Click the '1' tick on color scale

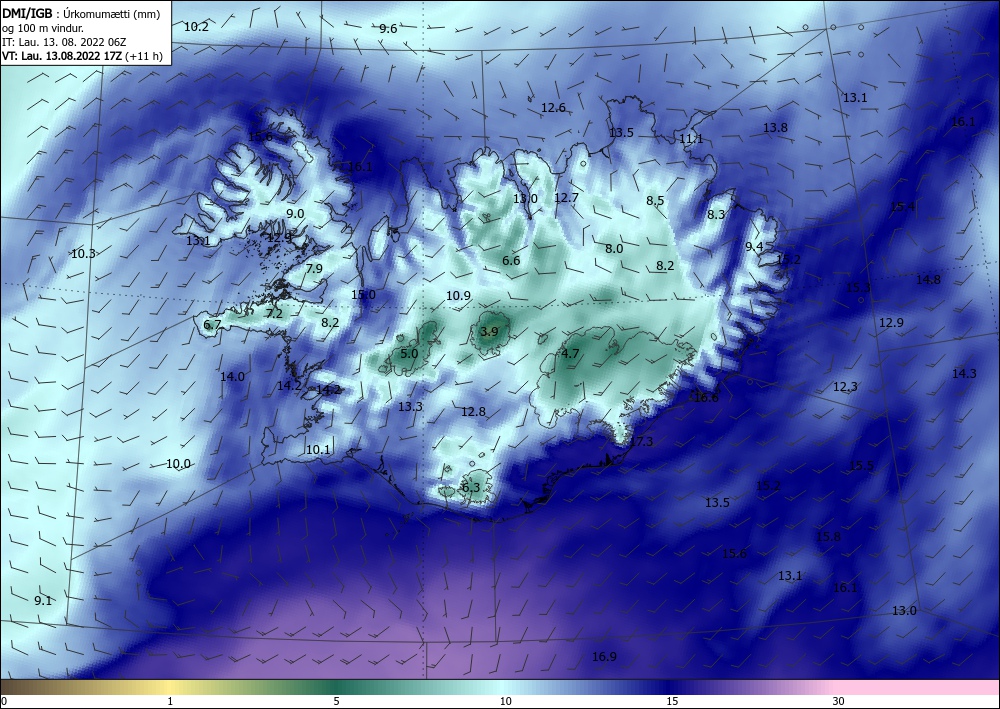tap(170, 701)
